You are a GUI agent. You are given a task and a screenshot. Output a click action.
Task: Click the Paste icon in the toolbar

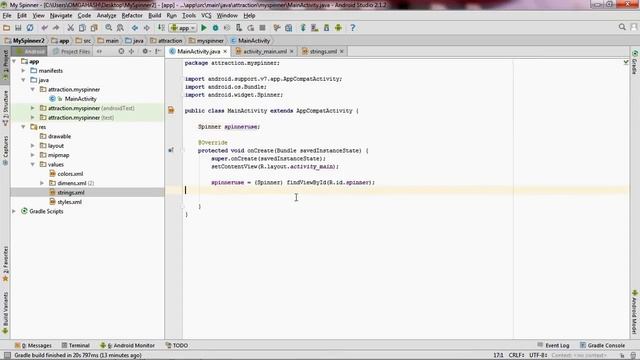pyautogui.click(x=94, y=28)
